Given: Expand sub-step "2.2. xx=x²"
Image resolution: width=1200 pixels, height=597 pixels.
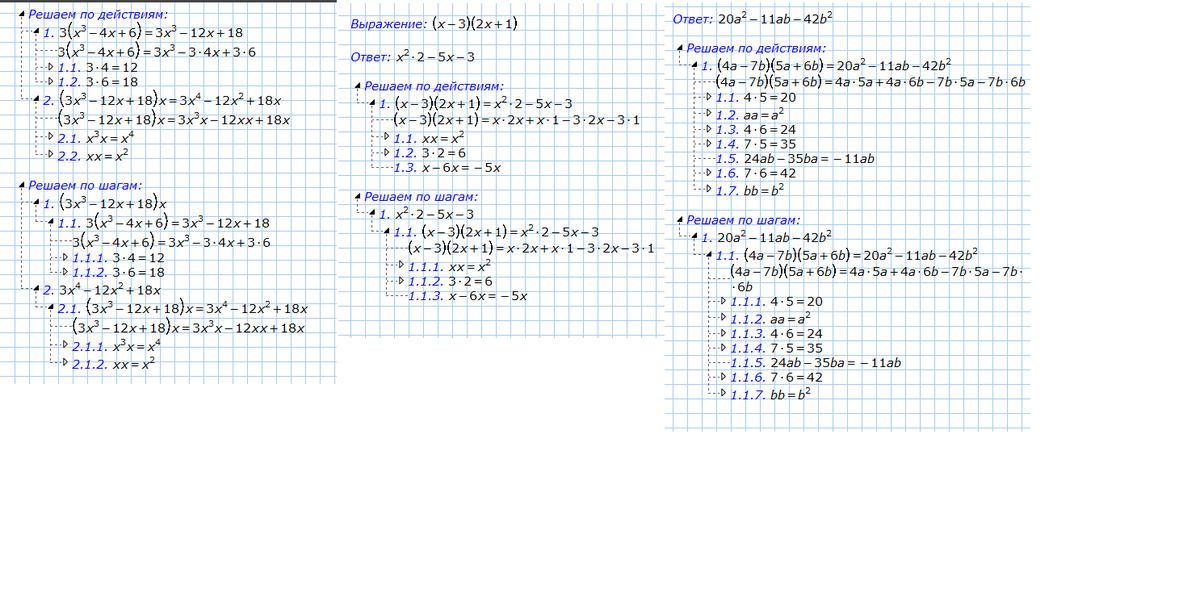Looking at the screenshot, I should (52, 156).
